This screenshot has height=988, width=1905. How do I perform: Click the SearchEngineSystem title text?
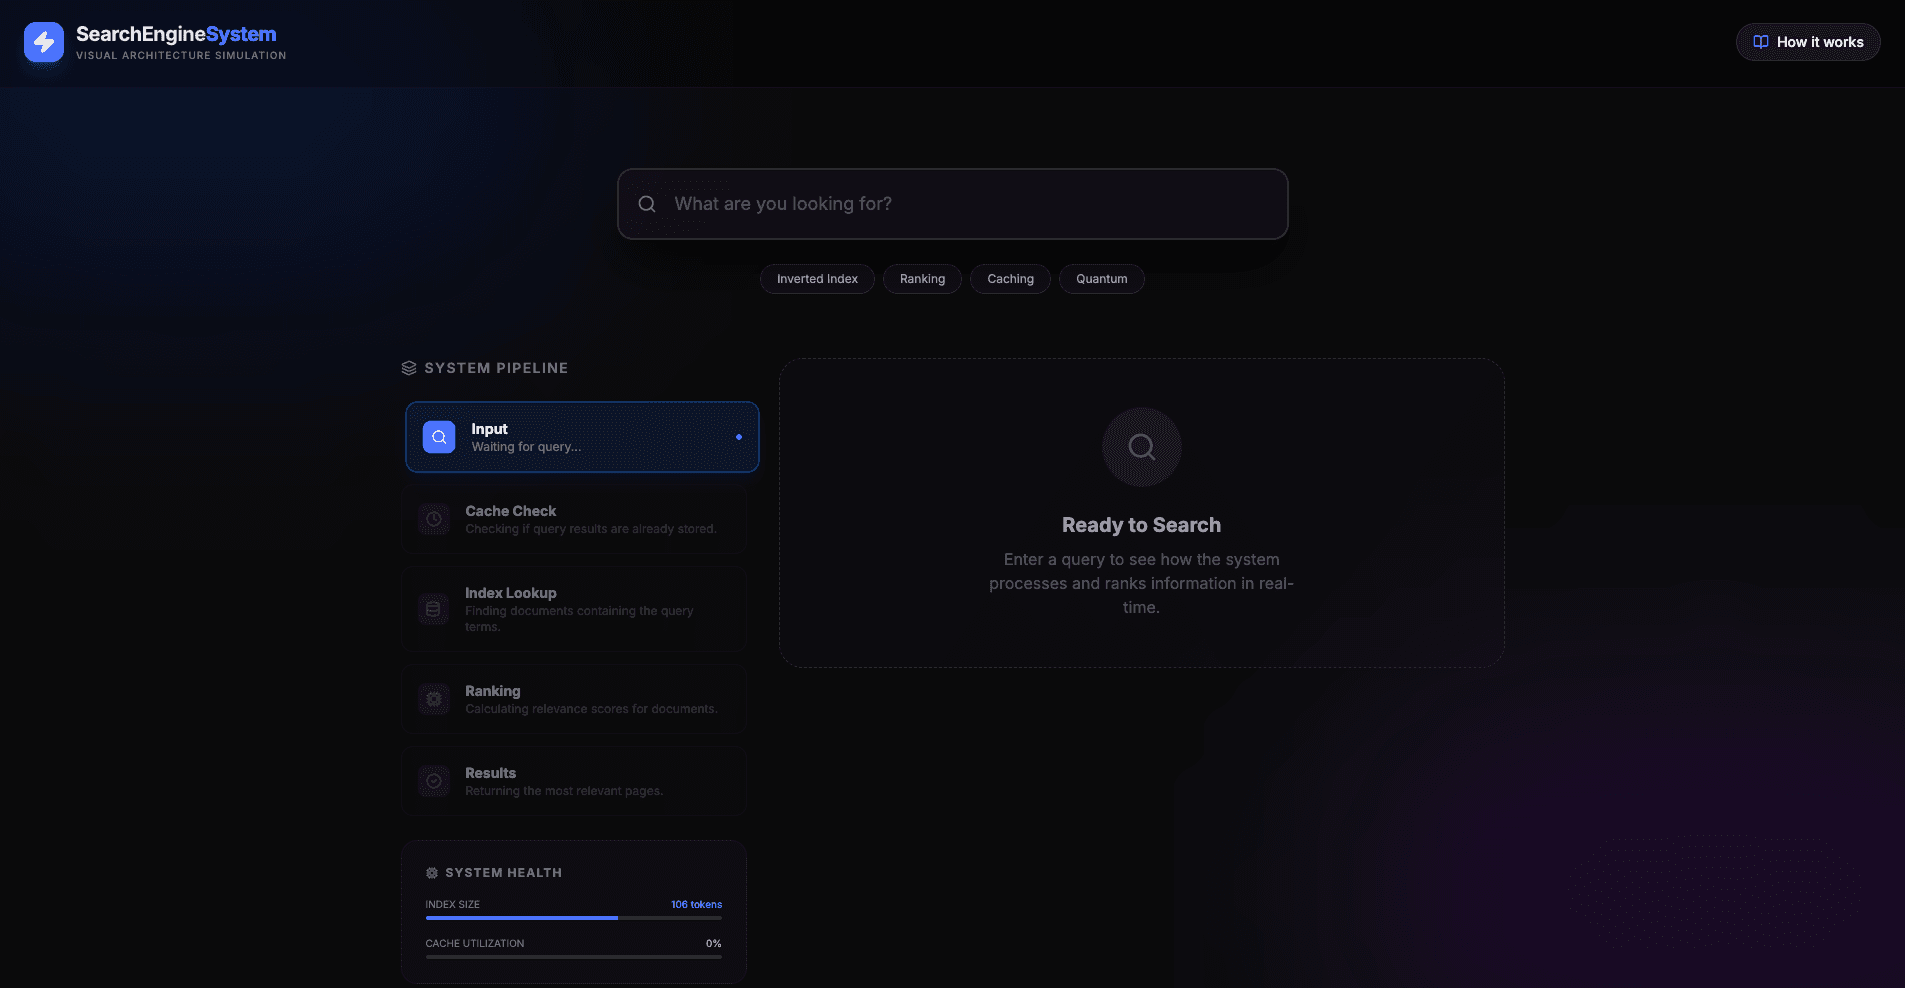click(x=176, y=34)
